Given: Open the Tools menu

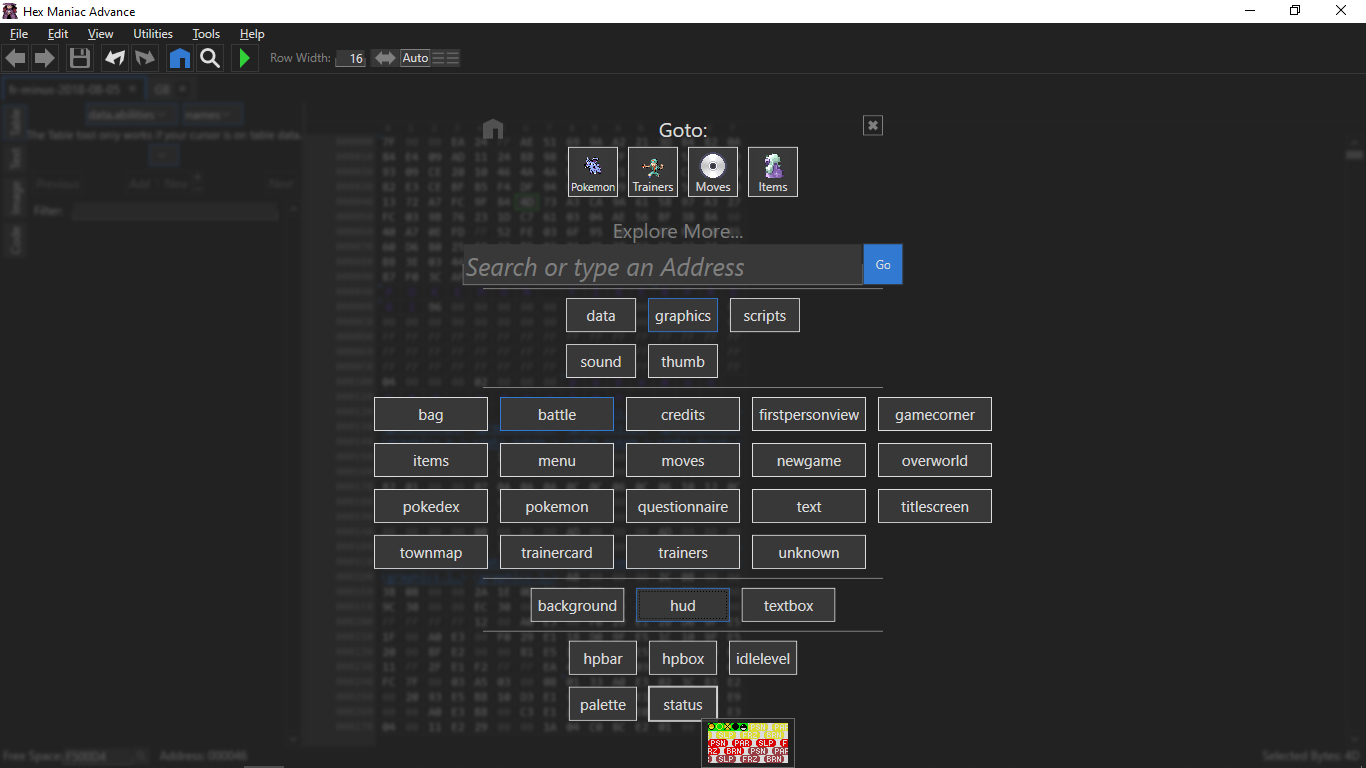Looking at the screenshot, I should (206, 34).
